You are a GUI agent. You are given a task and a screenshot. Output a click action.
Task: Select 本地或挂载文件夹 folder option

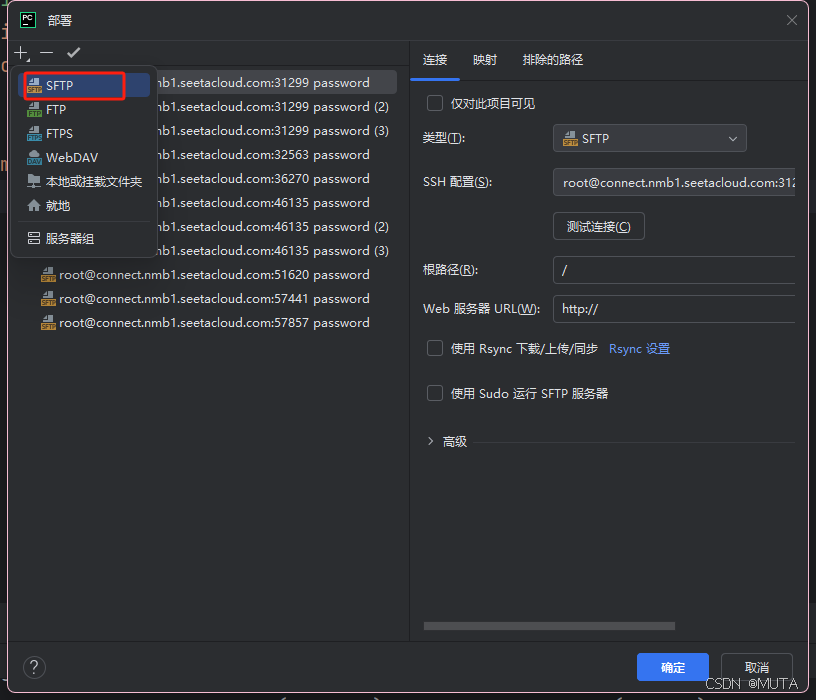click(x=93, y=182)
